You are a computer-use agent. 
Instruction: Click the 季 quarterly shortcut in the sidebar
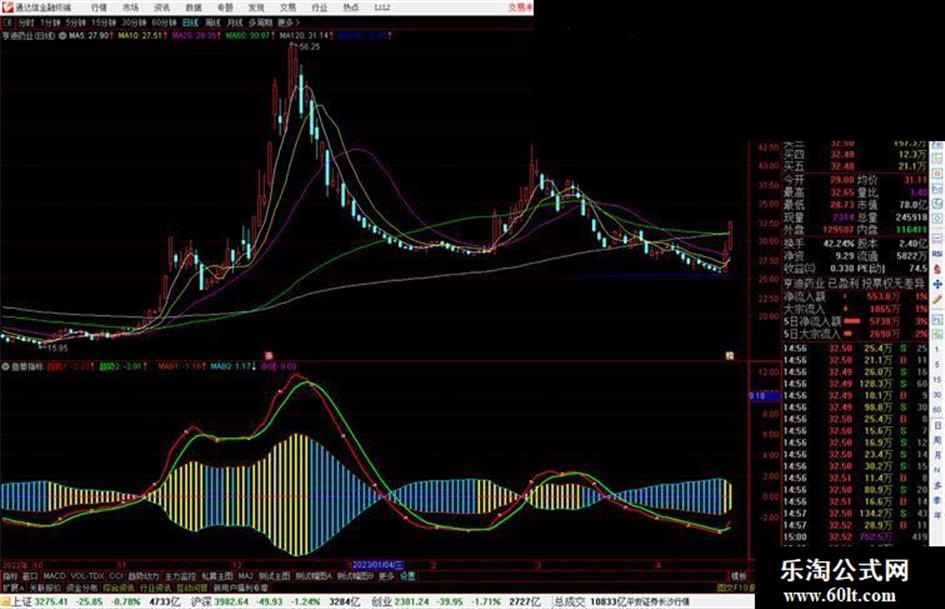(937, 500)
